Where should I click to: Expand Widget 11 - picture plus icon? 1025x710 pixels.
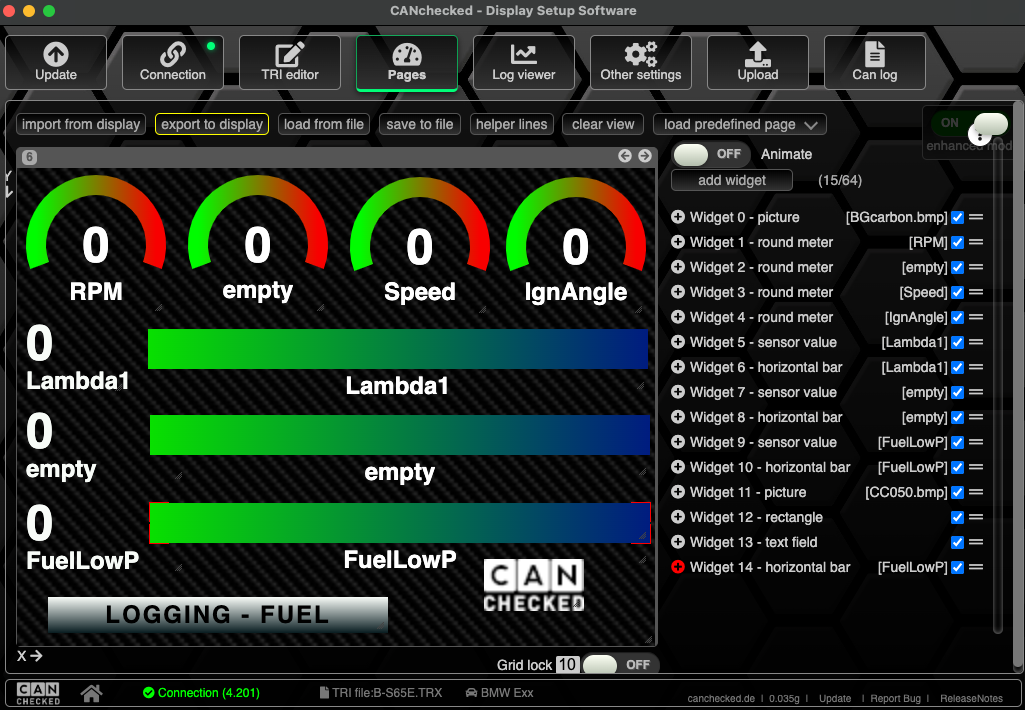pos(678,492)
